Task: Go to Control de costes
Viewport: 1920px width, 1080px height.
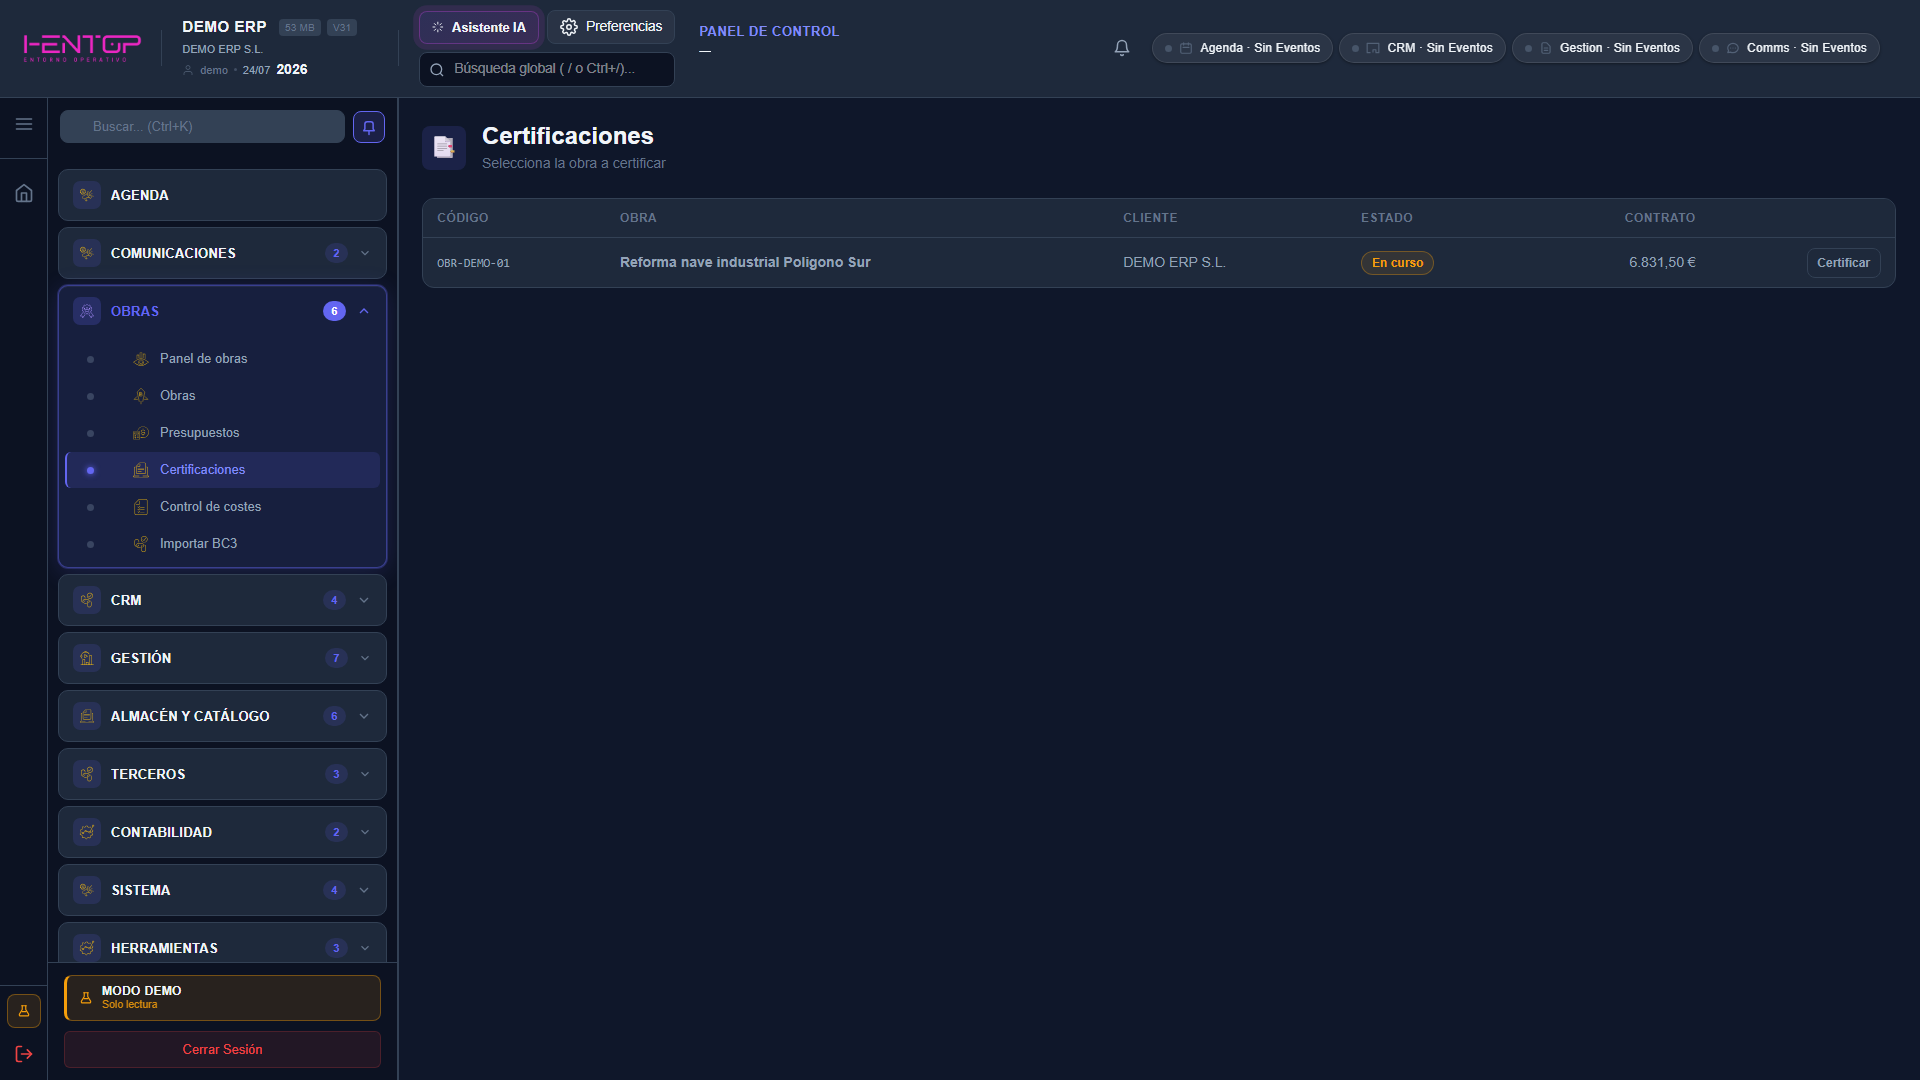Action: [x=223, y=507]
